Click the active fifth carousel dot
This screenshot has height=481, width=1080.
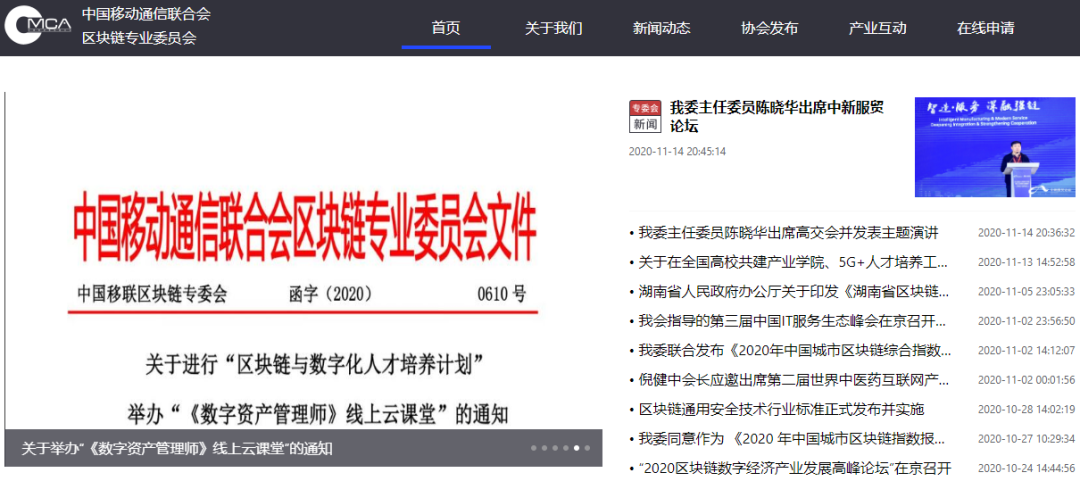pos(577,448)
